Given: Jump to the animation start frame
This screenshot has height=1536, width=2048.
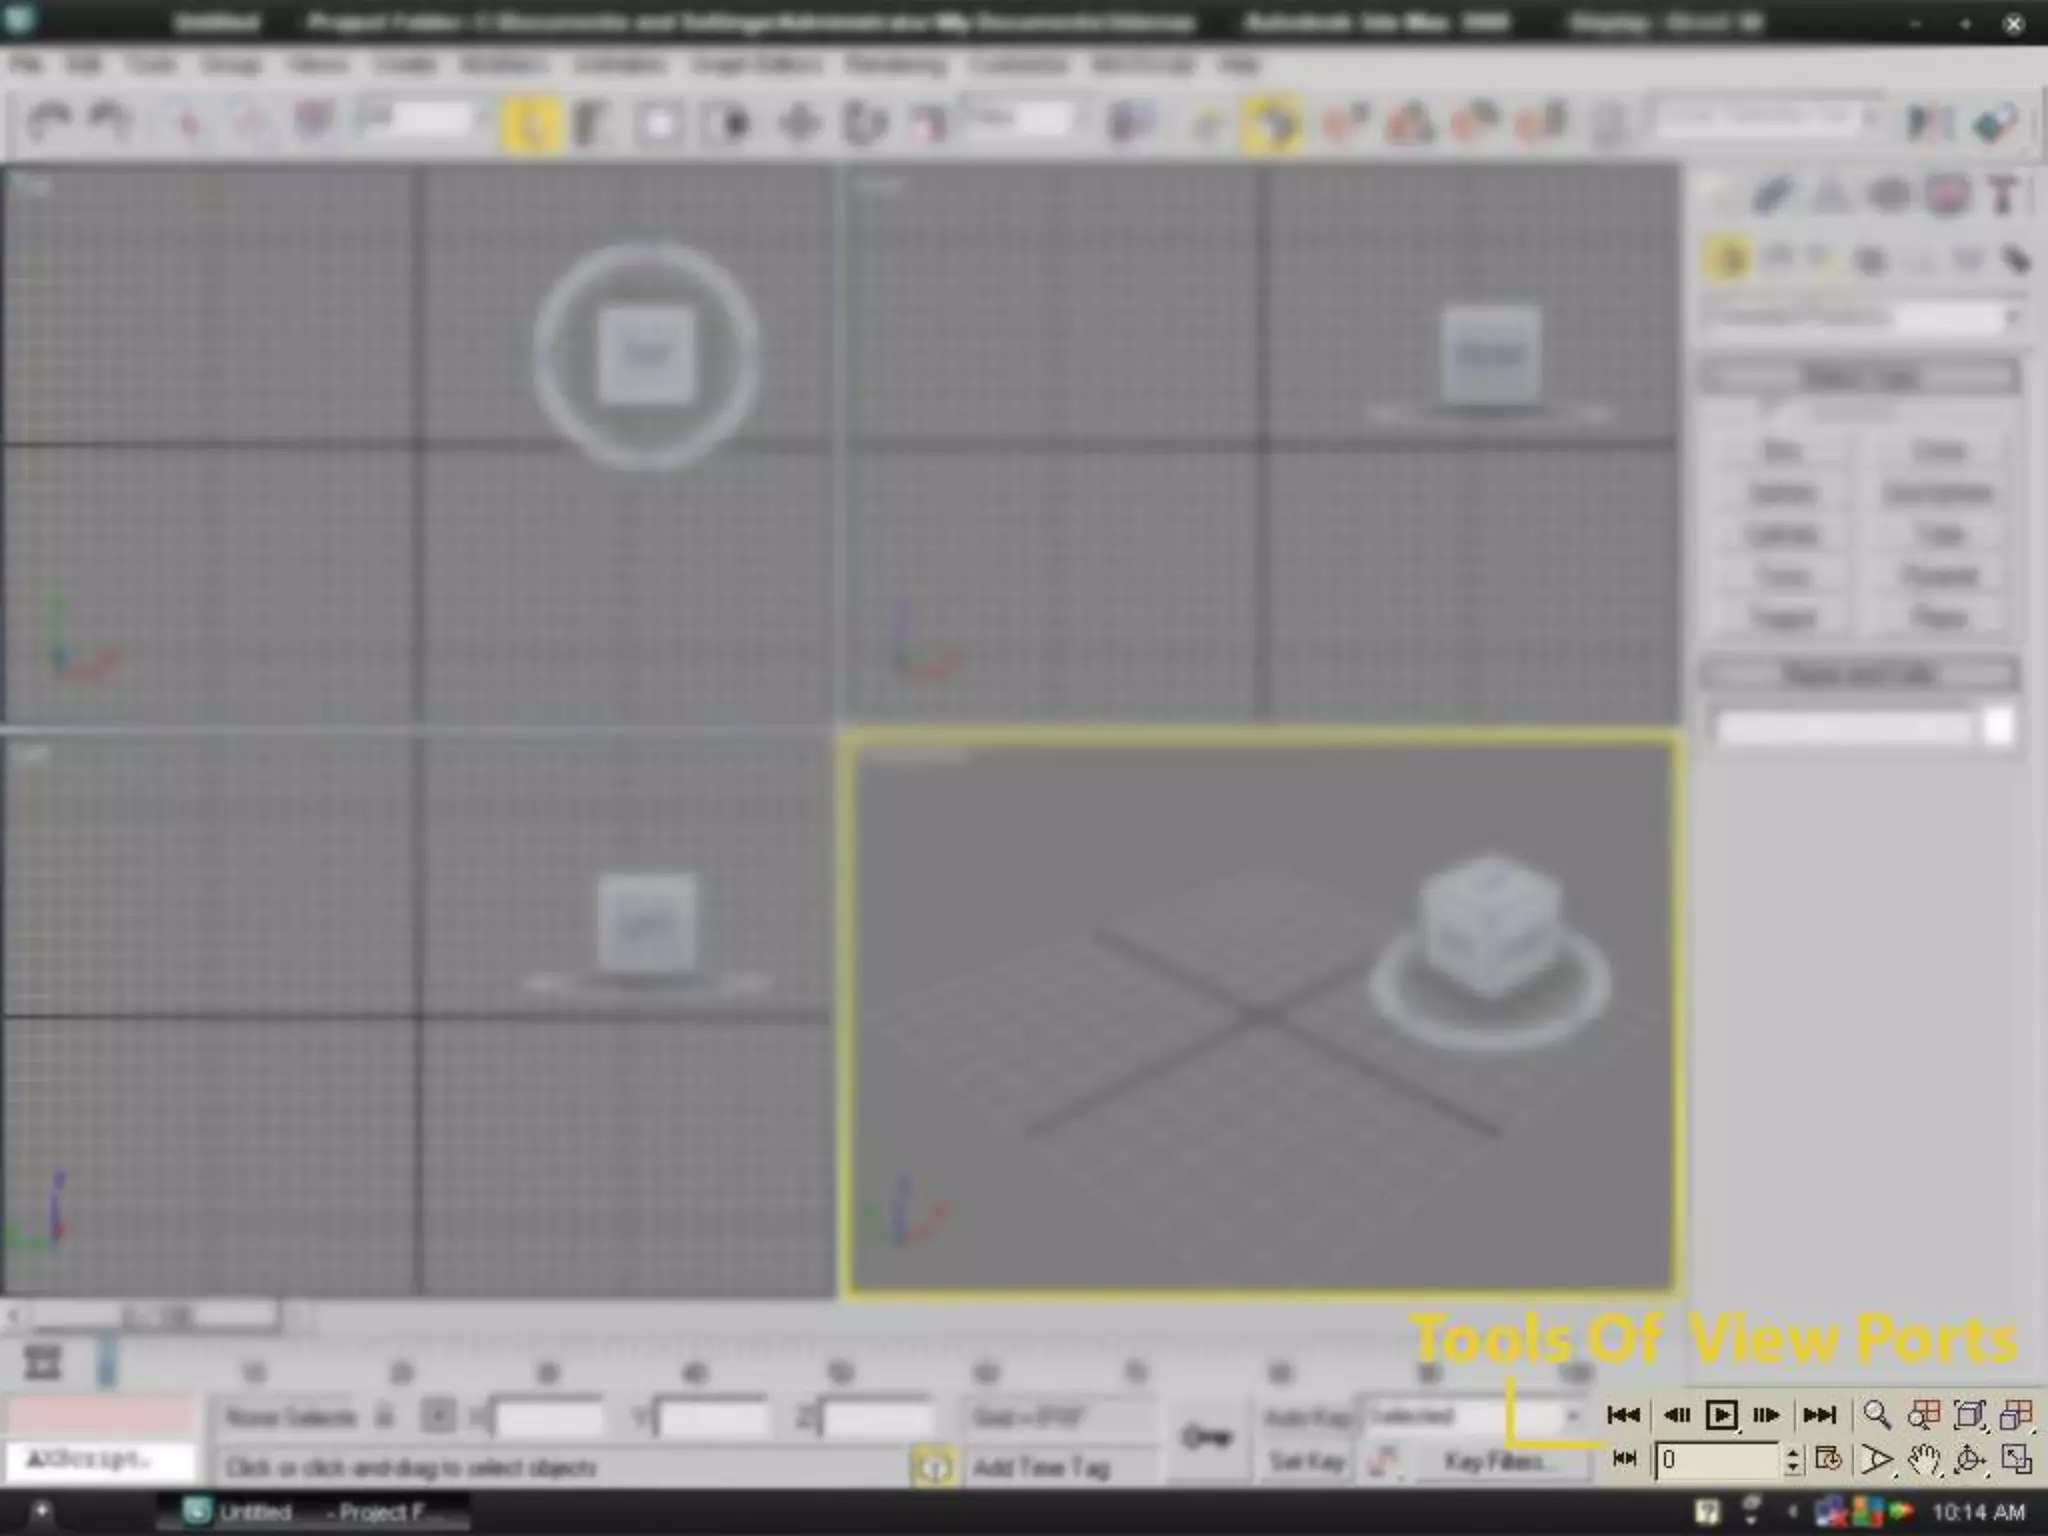Looking at the screenshot, I should (1623, 1414).
